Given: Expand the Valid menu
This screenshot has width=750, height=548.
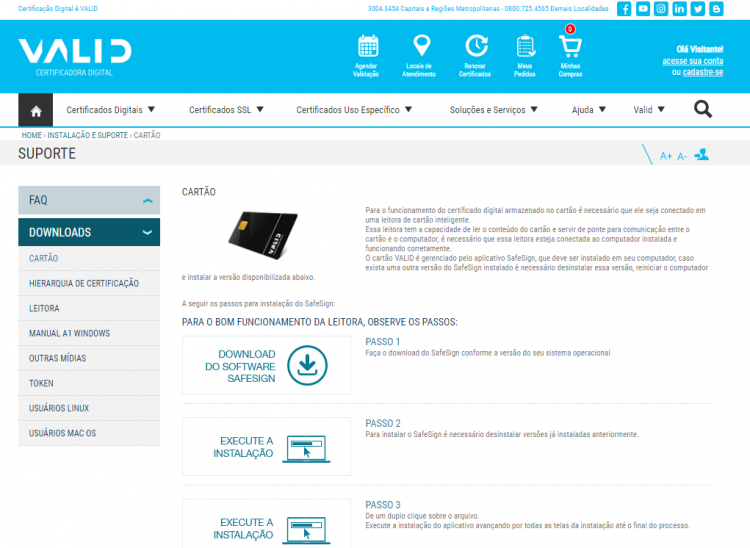Looking at the screenshot, I should tap(649, 110).
